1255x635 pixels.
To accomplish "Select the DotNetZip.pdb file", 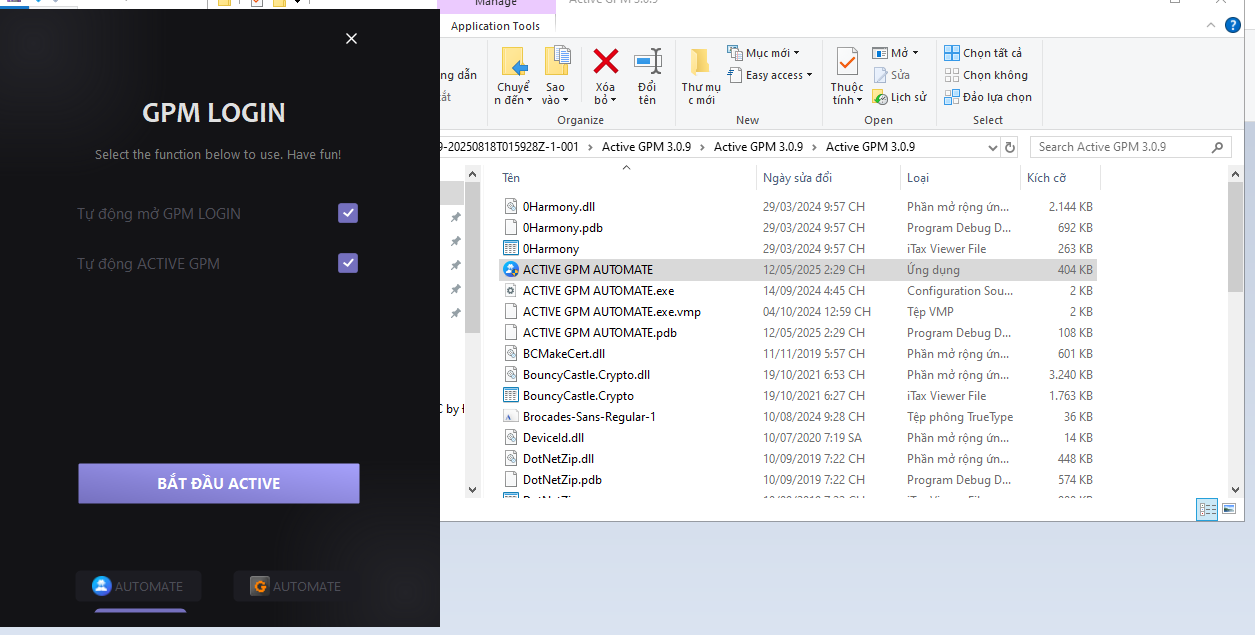I will click(562, 480).
